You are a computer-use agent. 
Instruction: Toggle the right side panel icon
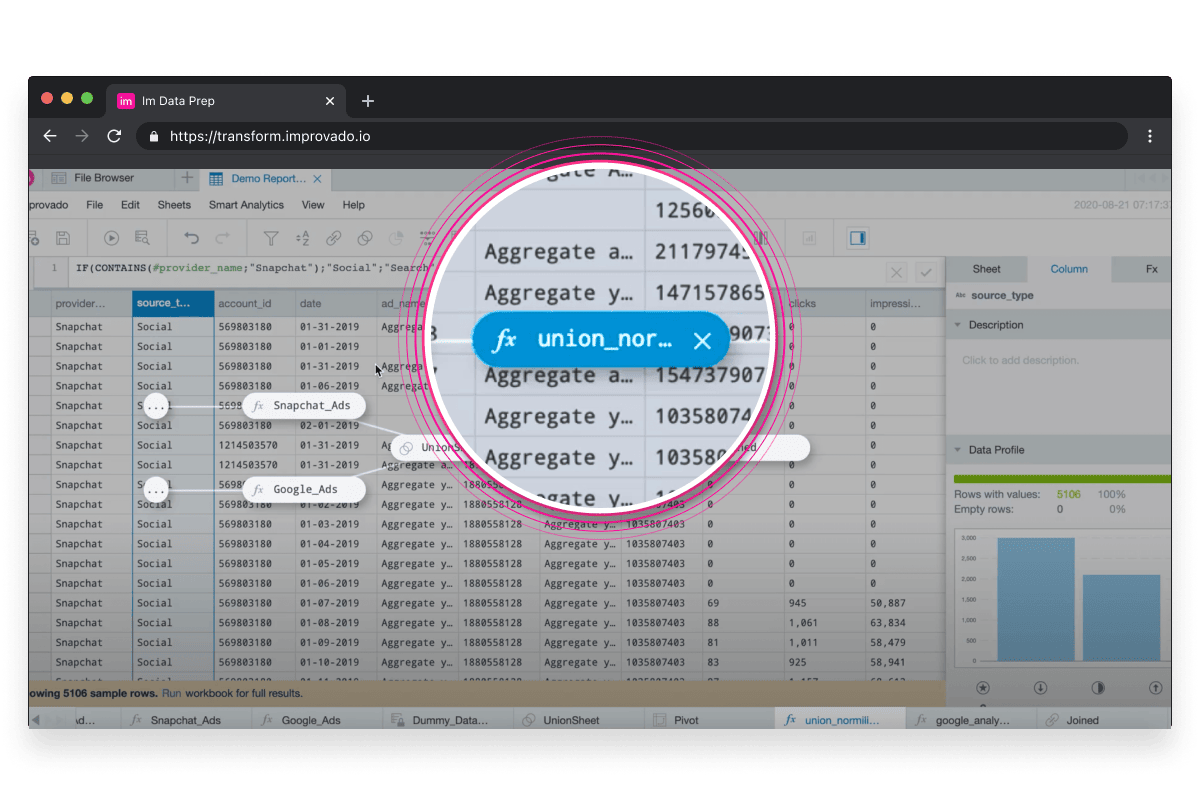pyautogui.click(x=857, y=238)
